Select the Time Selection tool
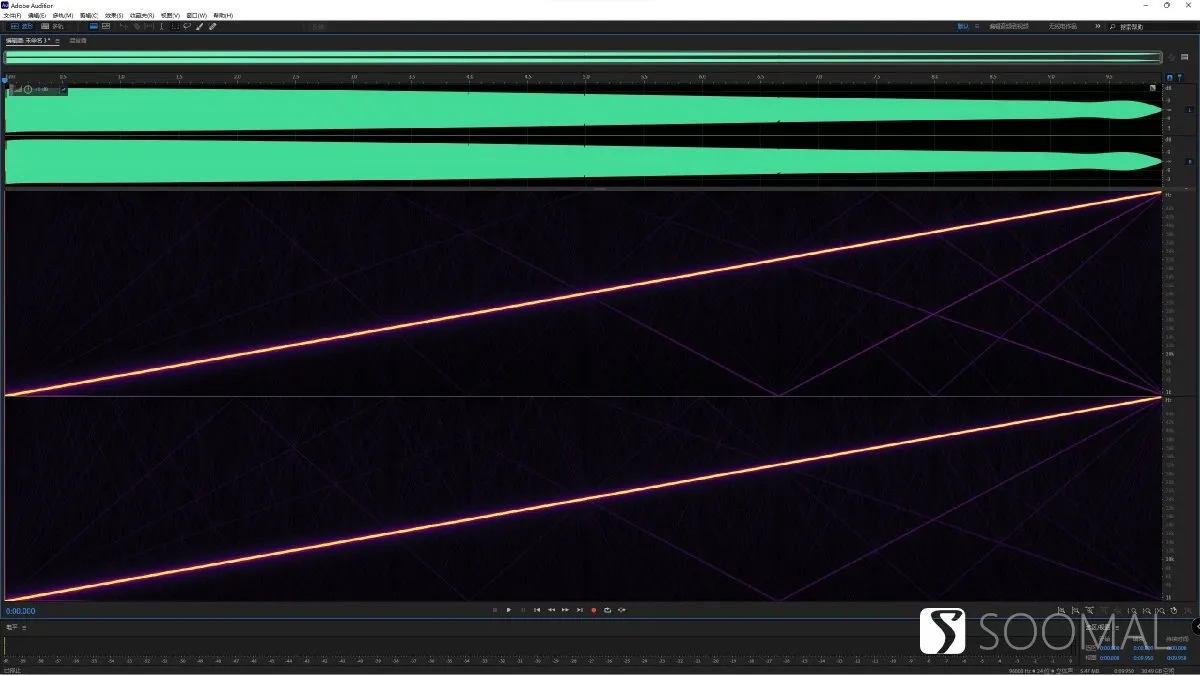Image resolution: width=1200 pixels, height=675 pixels. (x=161, y=26)
